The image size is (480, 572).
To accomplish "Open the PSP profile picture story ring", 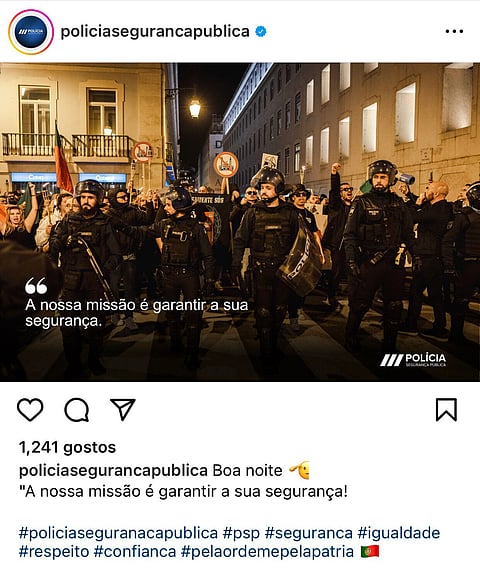I will click(x=31, y=32).
